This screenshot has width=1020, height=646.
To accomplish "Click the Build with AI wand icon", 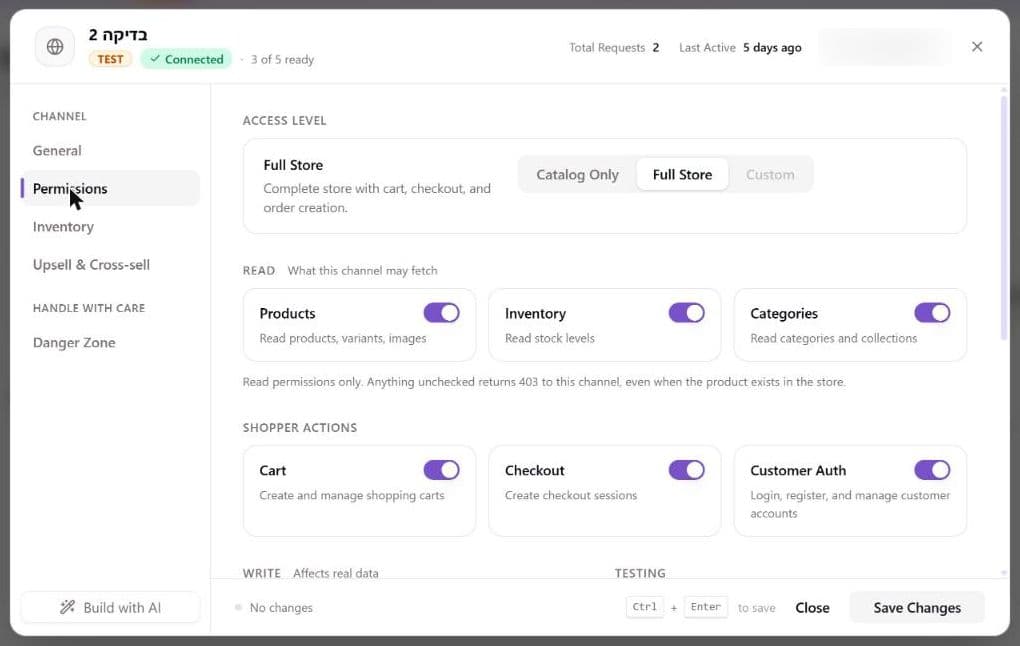I will point(67,608).
